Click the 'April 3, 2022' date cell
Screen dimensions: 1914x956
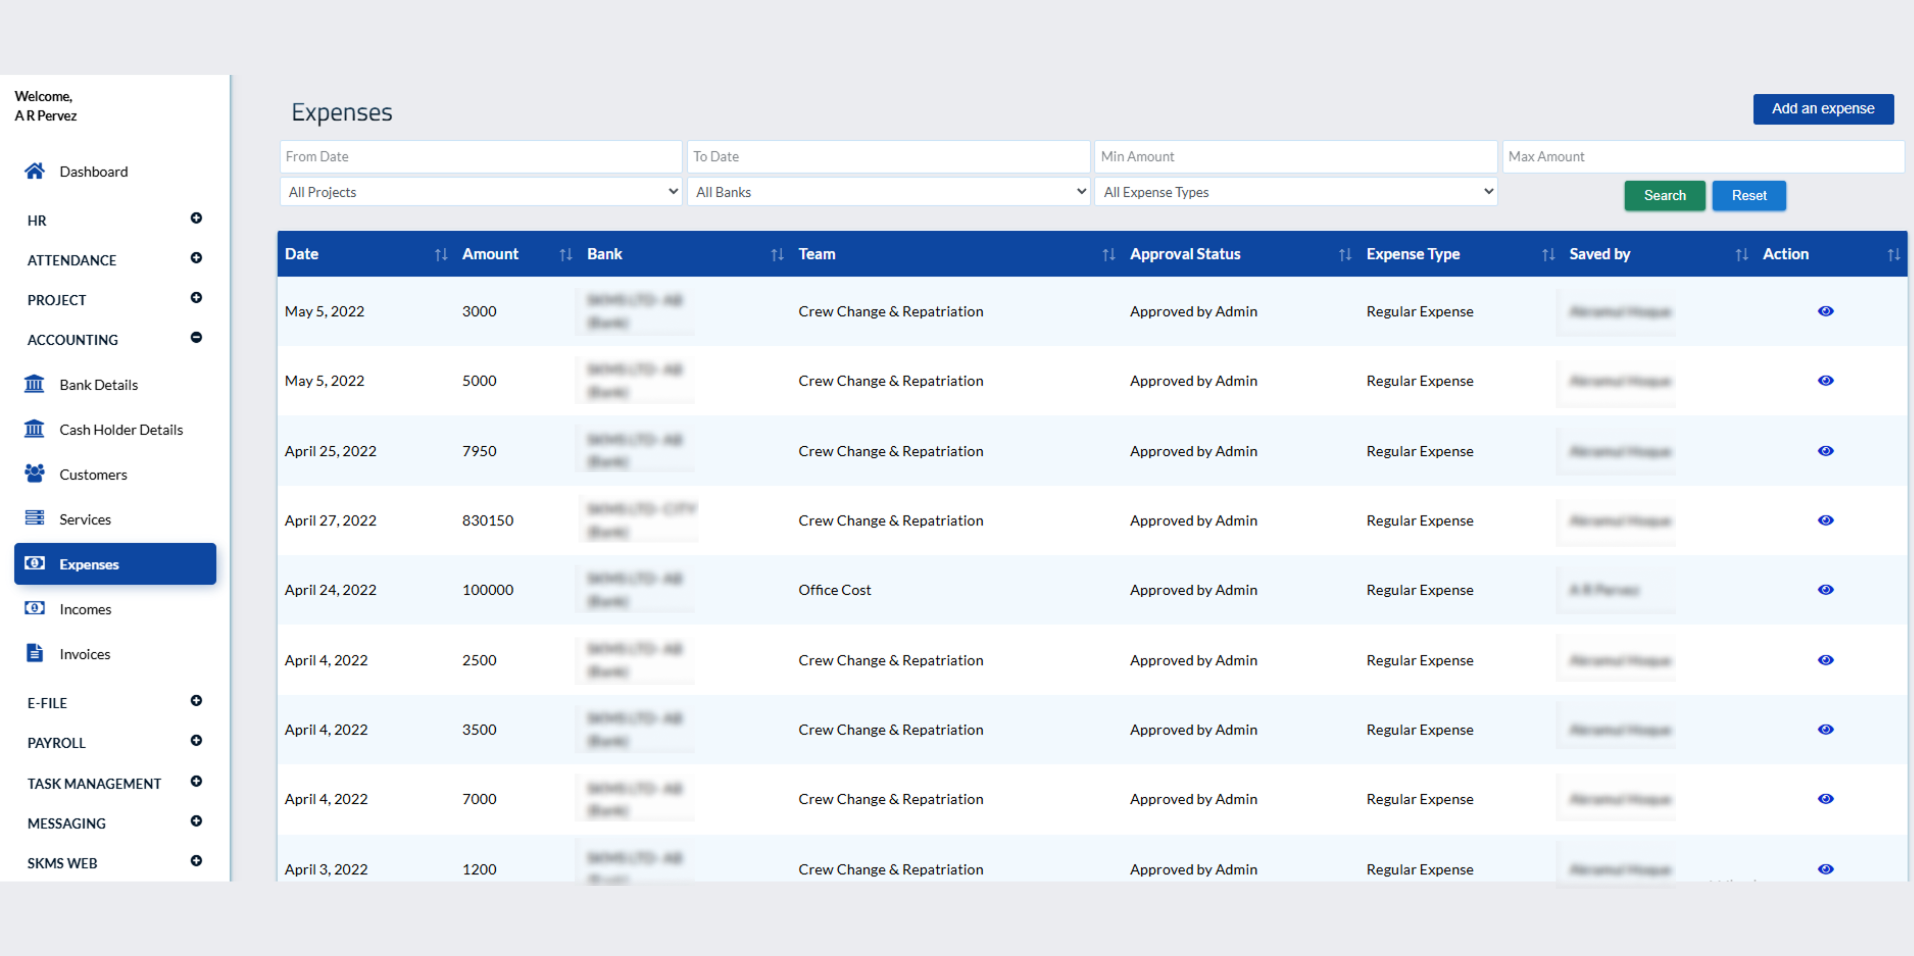[326, 869]
